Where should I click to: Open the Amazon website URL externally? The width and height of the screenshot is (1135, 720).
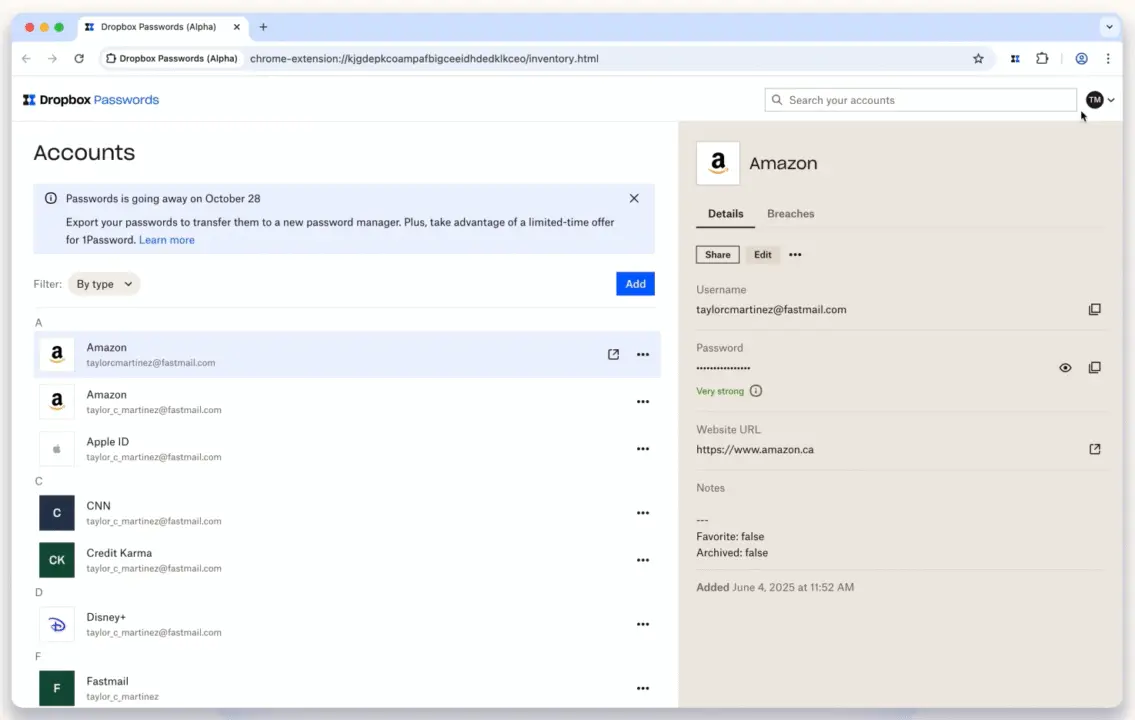[1094, 449]
